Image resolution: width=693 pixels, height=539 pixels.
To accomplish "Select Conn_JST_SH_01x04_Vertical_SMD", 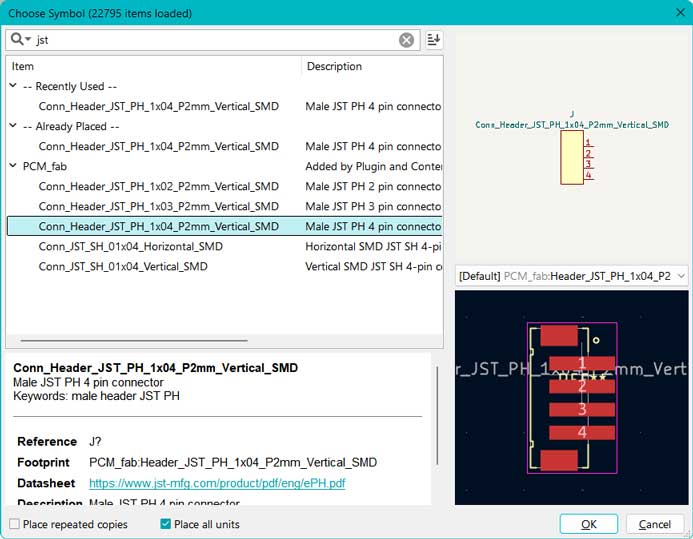I will click(x=225, y=266).
